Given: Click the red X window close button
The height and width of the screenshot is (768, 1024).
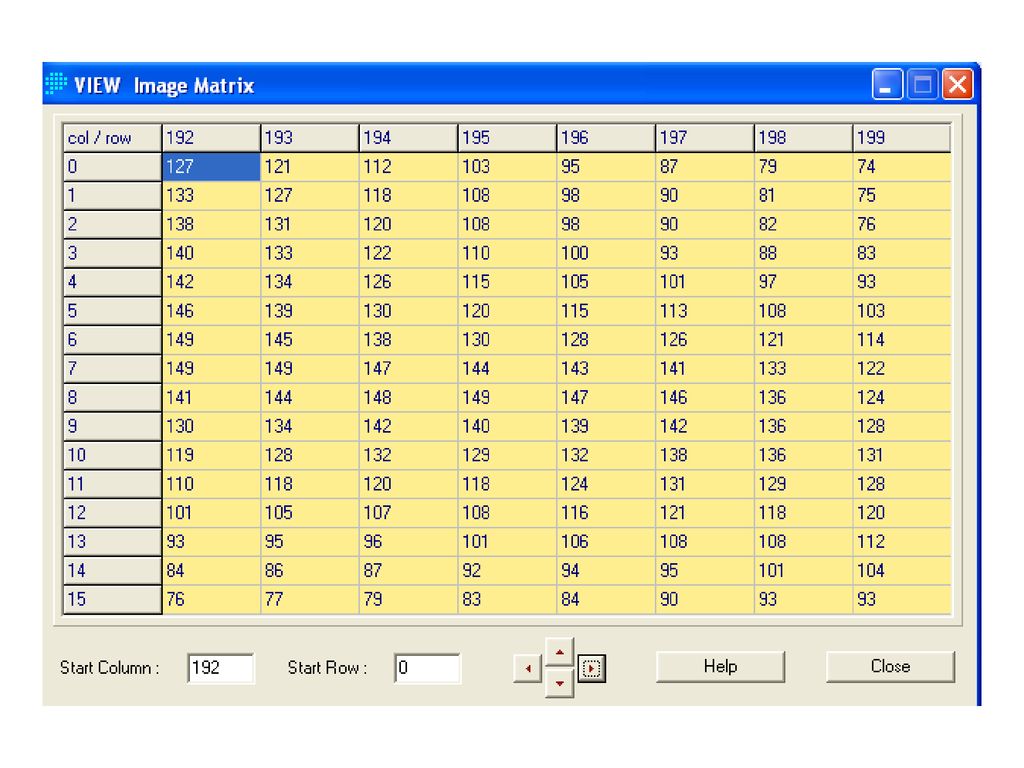Looking at the screenshot, I should [x=957, y=84].
